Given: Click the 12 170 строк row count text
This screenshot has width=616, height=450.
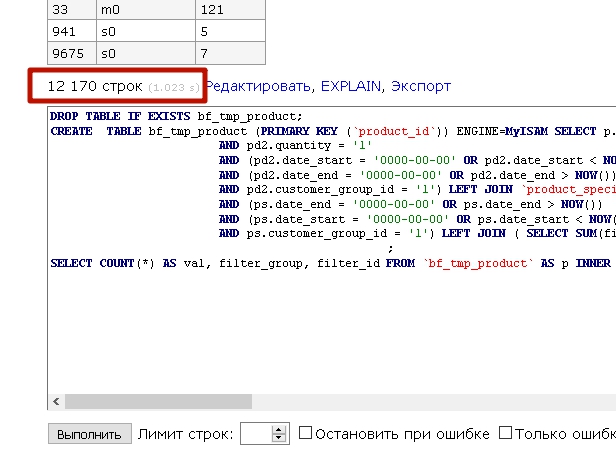Looking at the screenshot, I should [x=94, y=87].
